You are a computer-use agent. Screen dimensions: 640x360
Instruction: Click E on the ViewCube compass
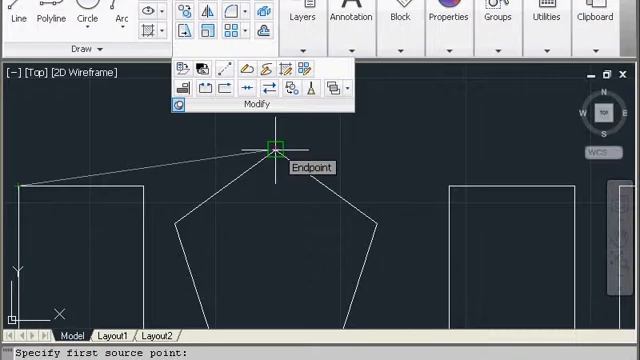tap(625, 113)
